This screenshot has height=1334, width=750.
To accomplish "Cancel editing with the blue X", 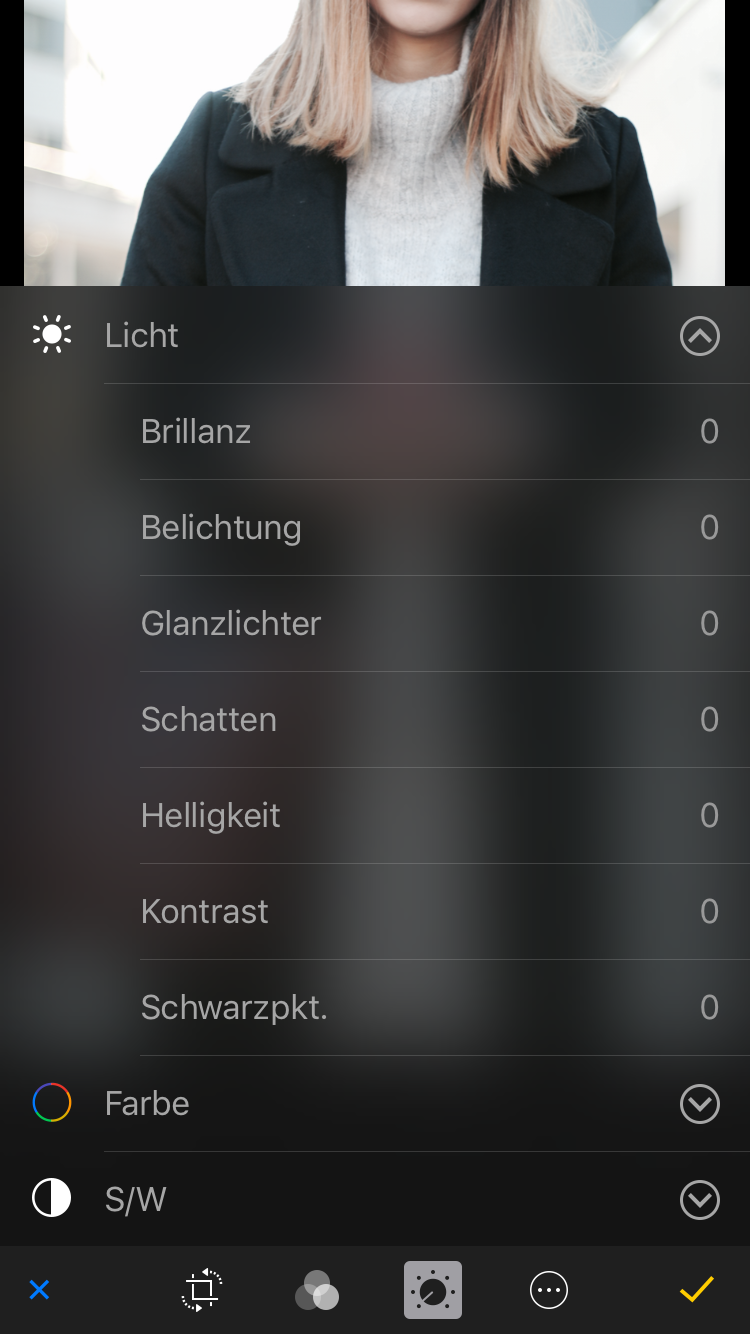I will (39, 1290).
